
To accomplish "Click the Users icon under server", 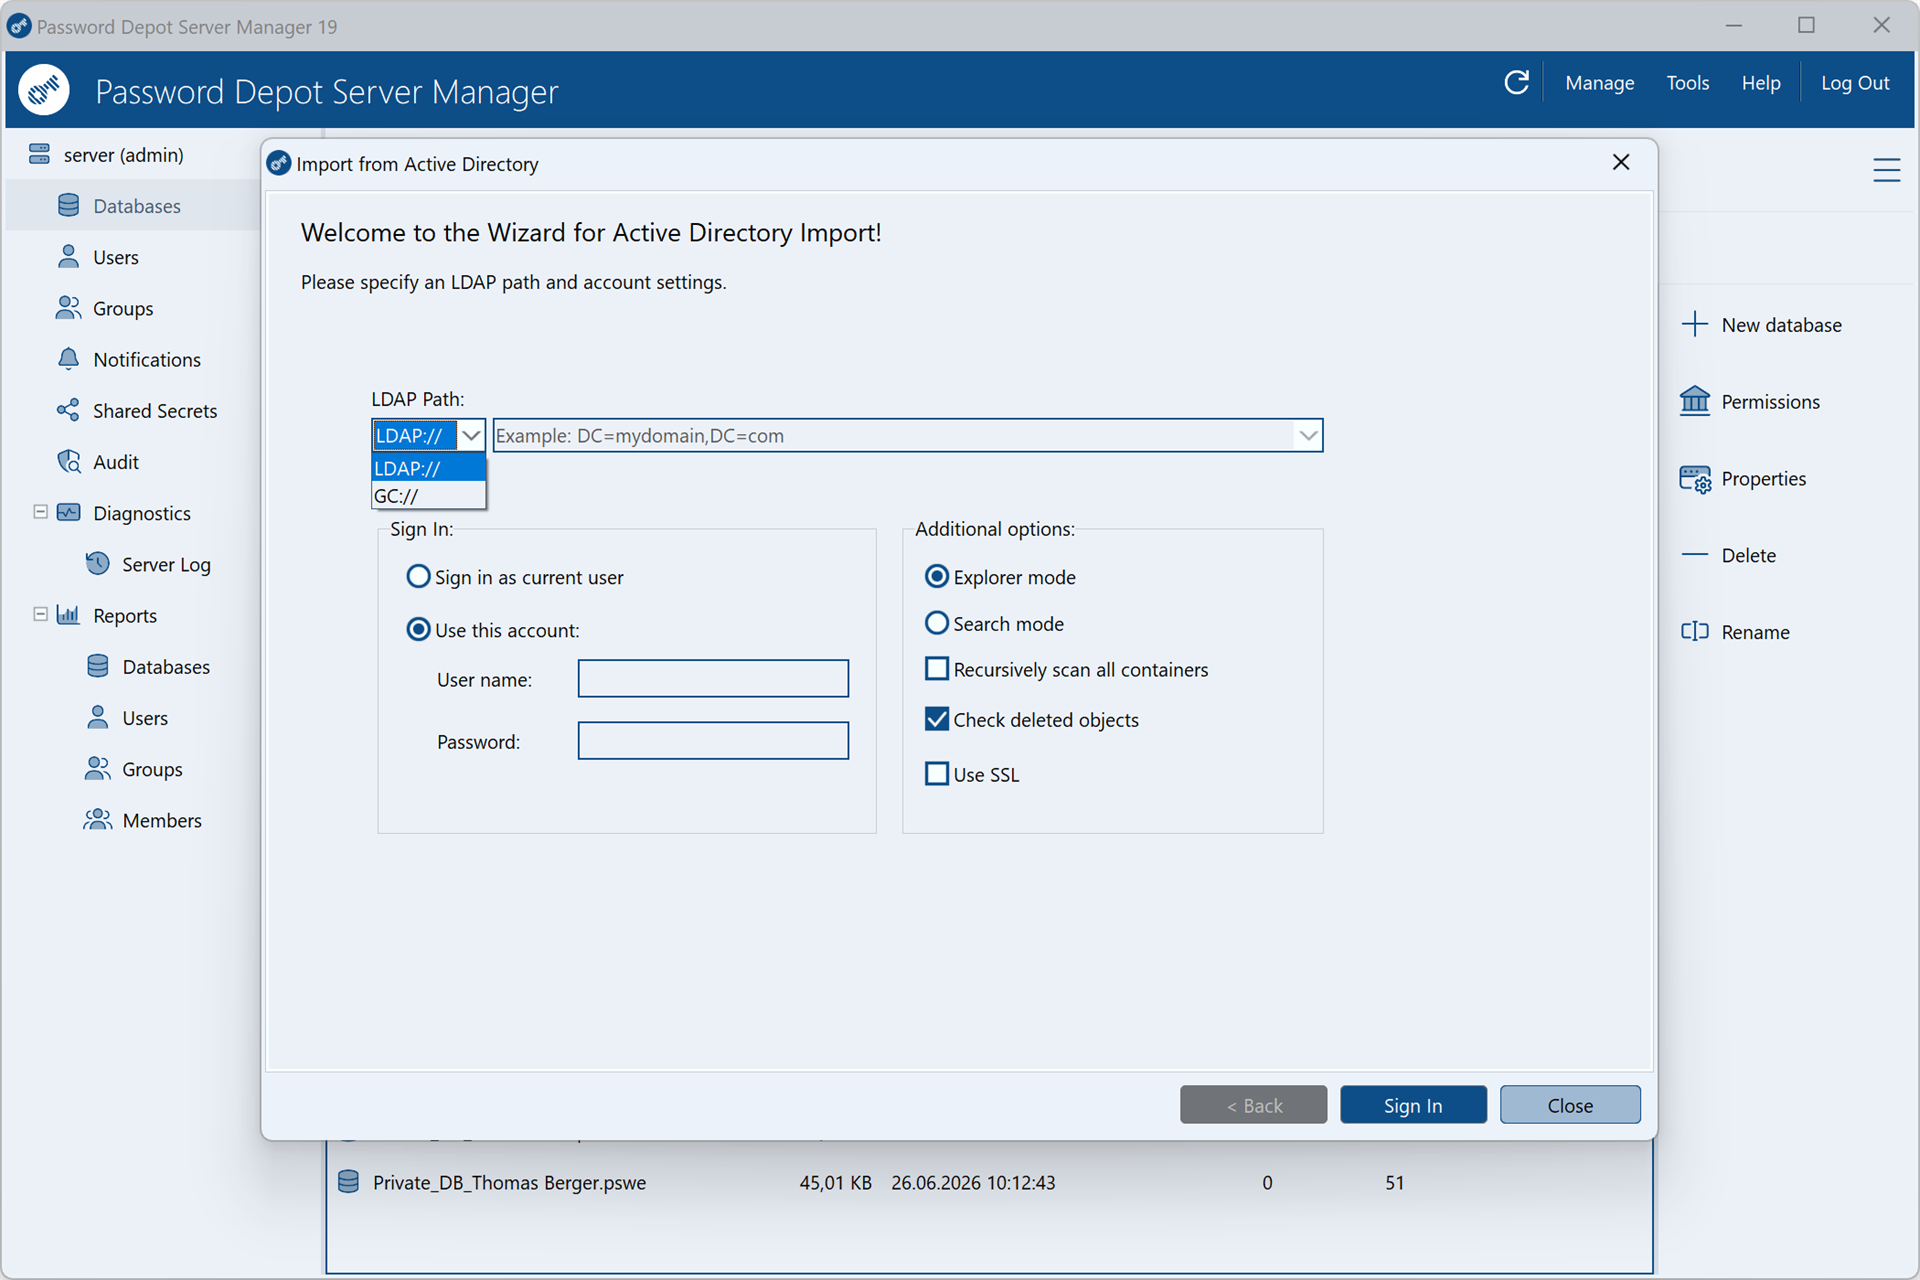I will [68, 256].
